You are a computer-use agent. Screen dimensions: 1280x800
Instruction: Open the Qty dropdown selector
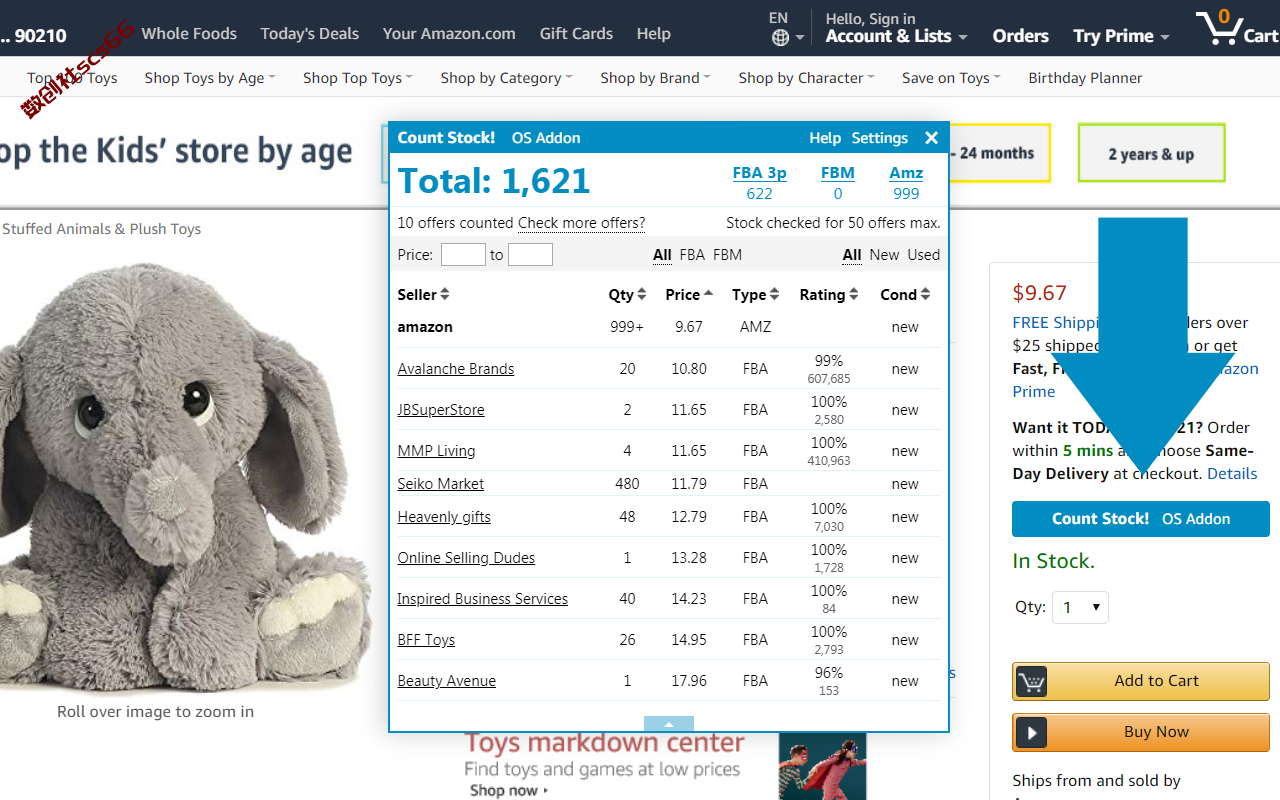(x=1080, y=607)
